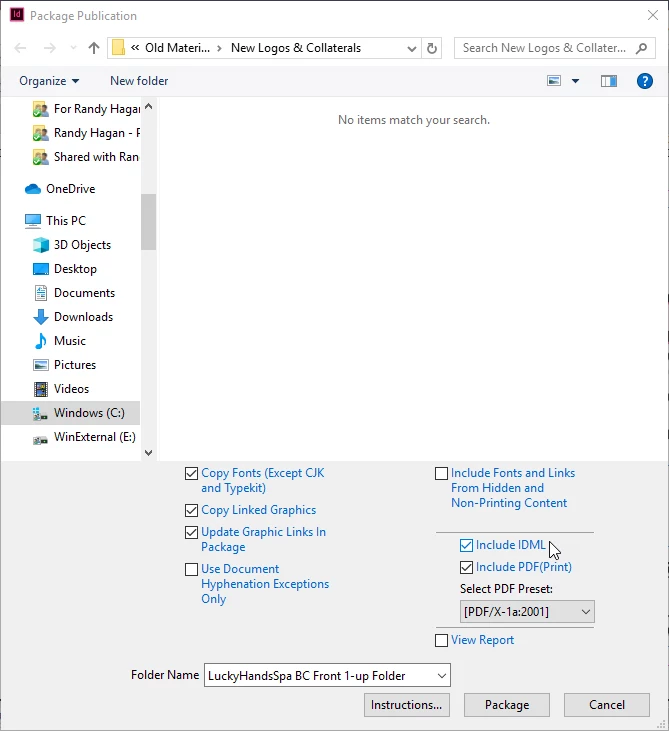Open the More view options dropdown arrow
This screenshot has width=669, height=731.
click(x=575, y=81)
